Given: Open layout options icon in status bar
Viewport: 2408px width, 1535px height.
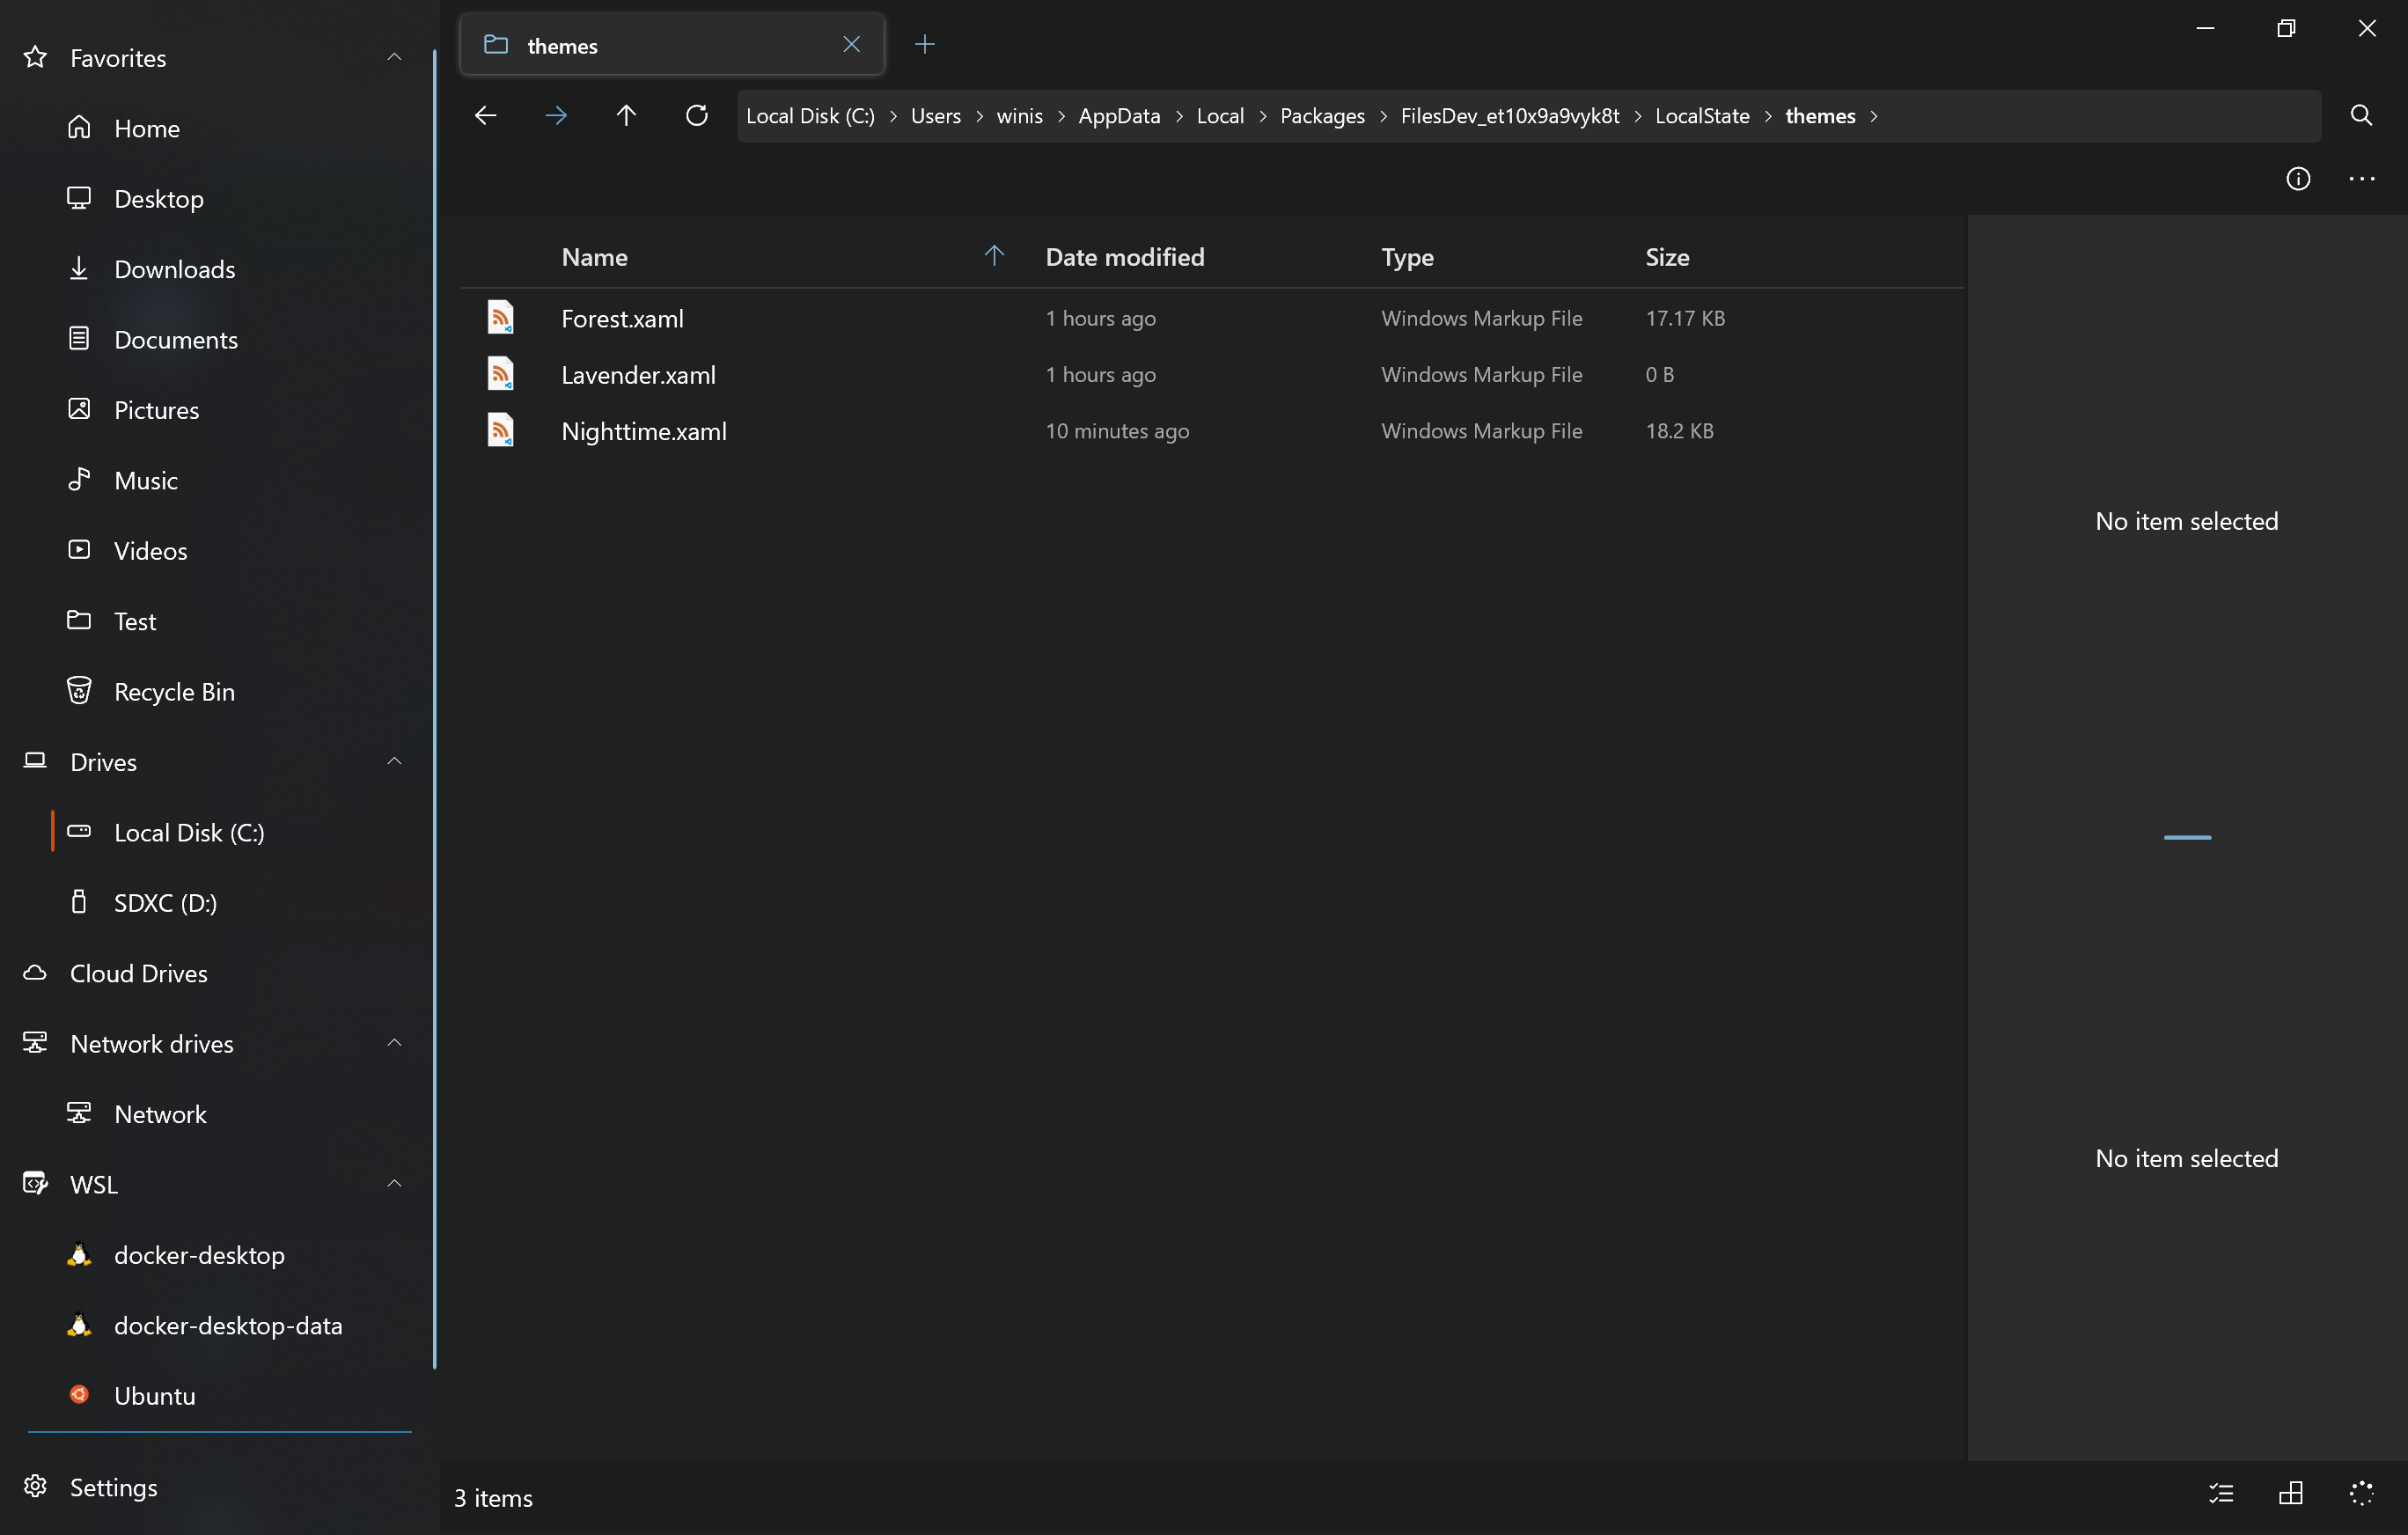Looking at the screenshot, I should point(2290,1494).
